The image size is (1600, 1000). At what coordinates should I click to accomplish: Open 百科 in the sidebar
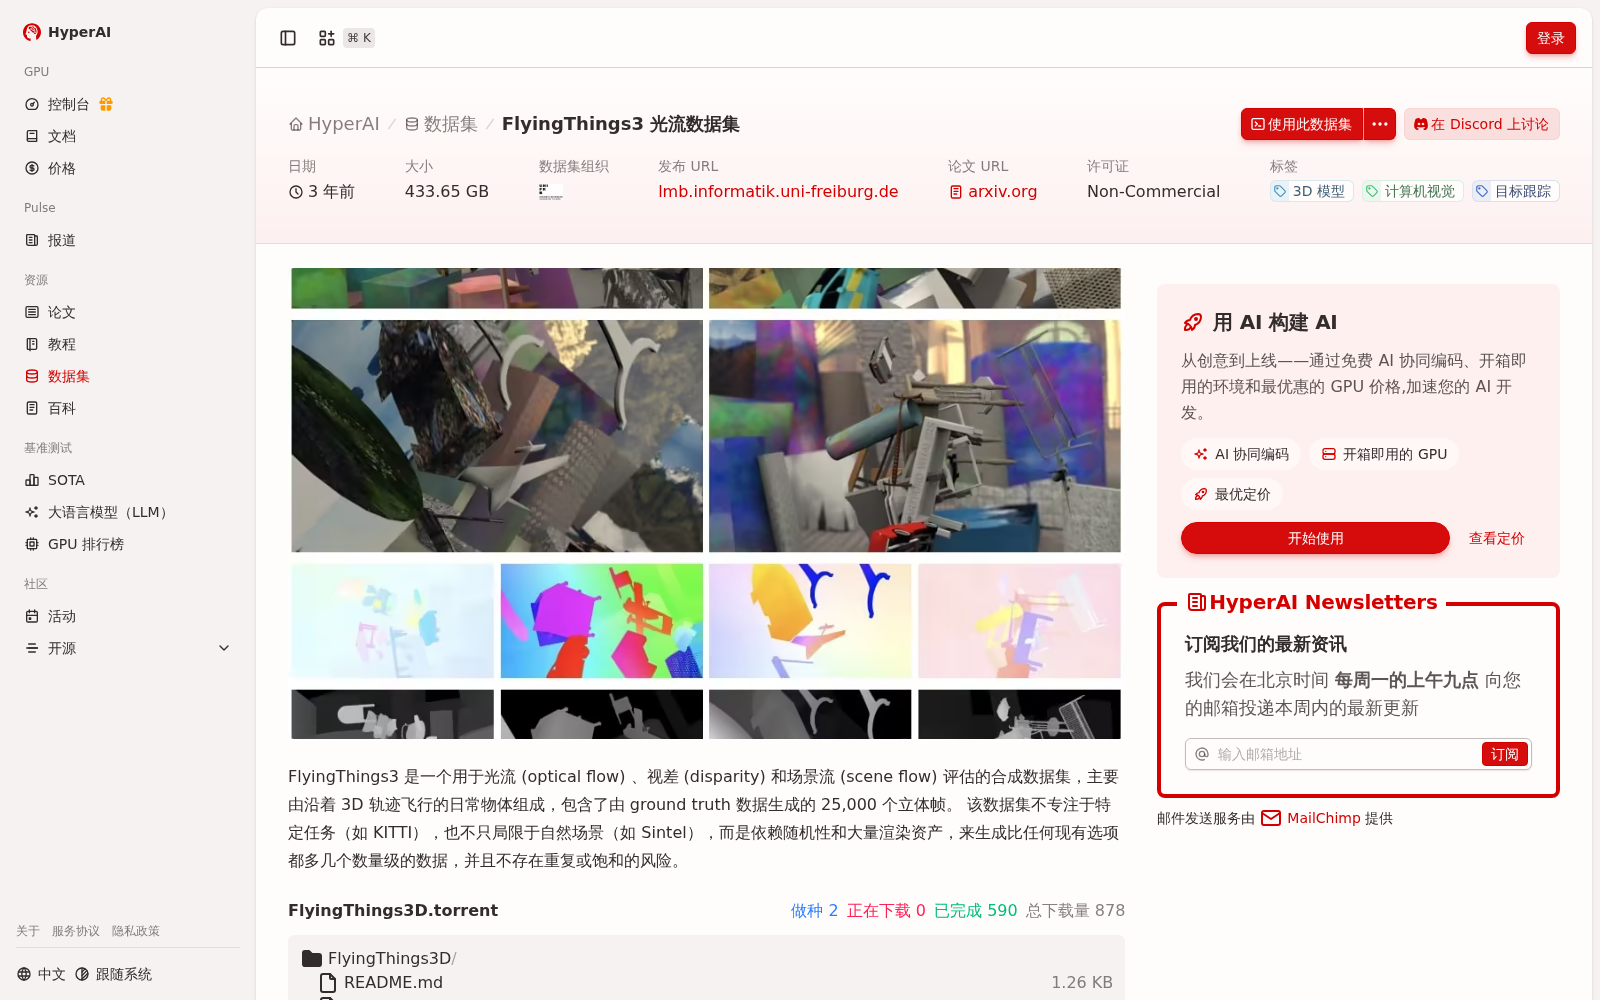point(62,408)
